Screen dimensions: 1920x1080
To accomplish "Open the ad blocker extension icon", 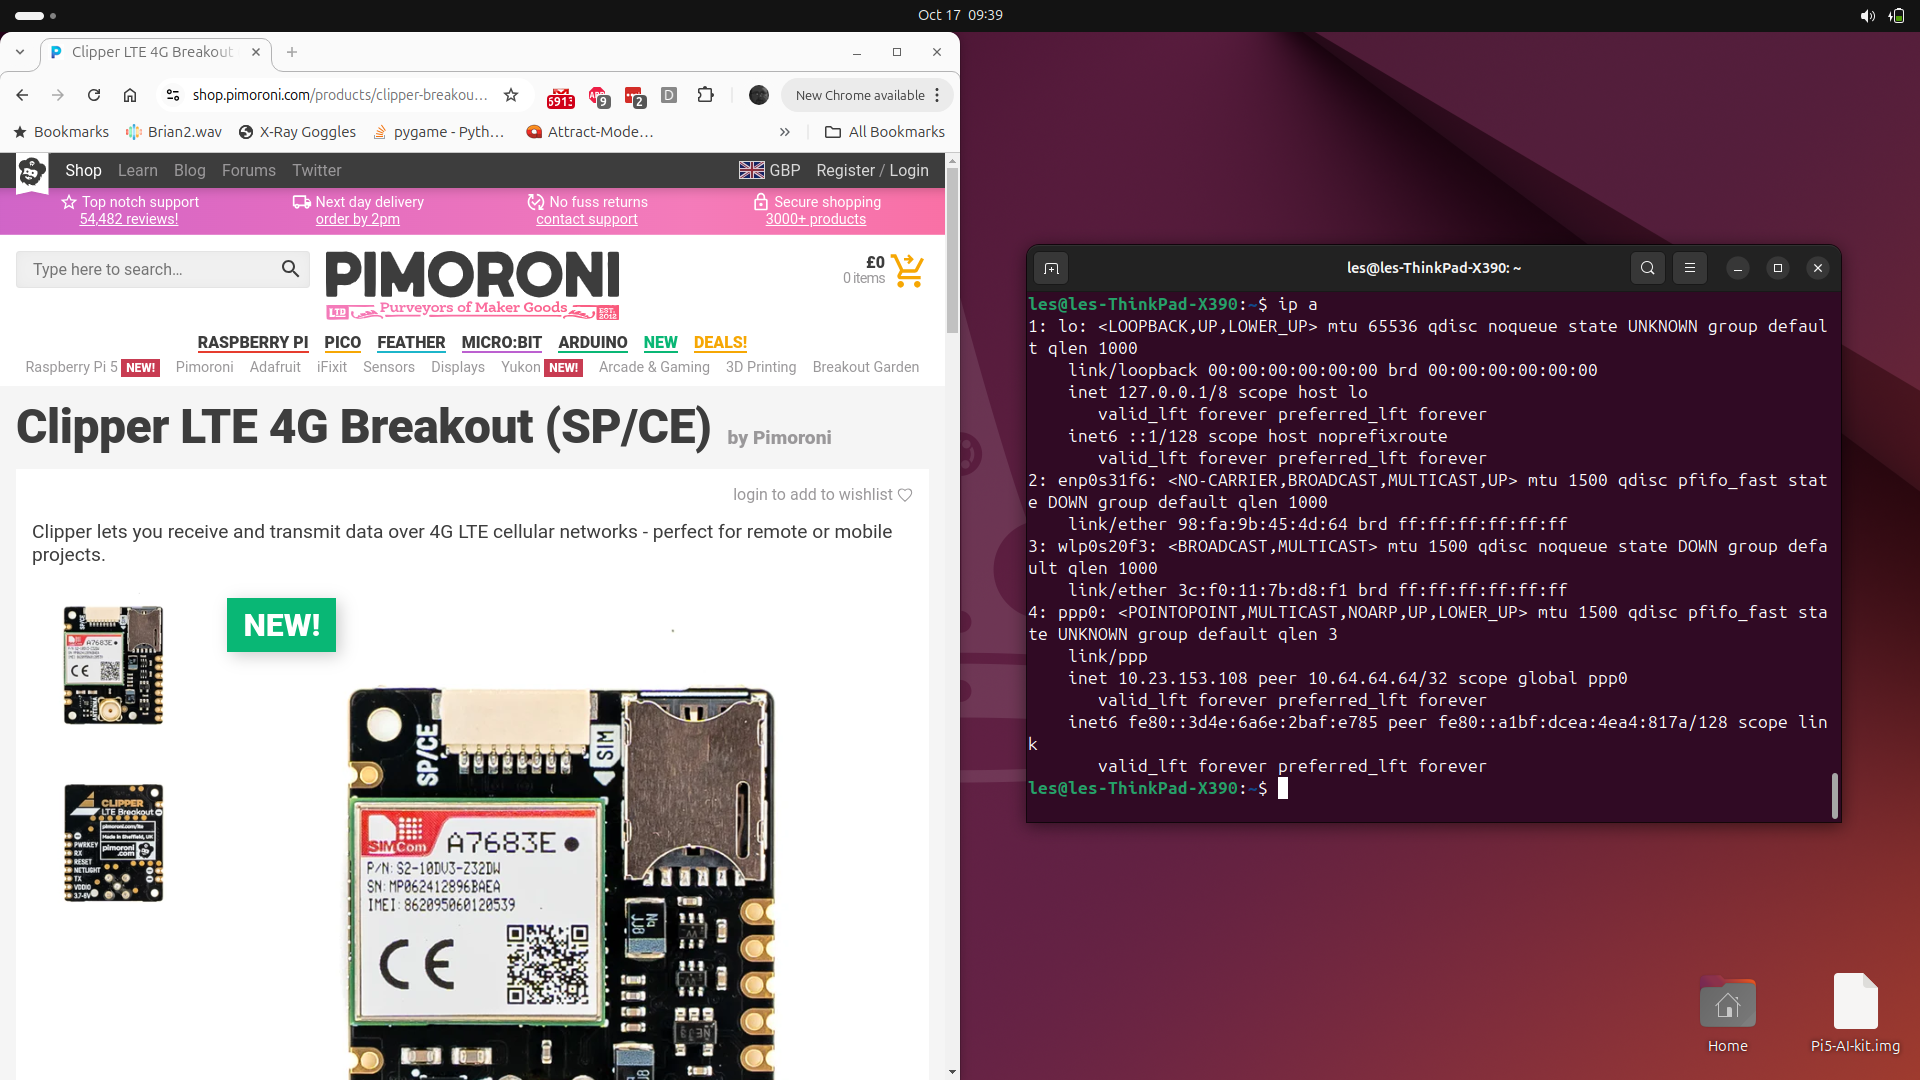I will pyautogui.click(x=598, y=96).
